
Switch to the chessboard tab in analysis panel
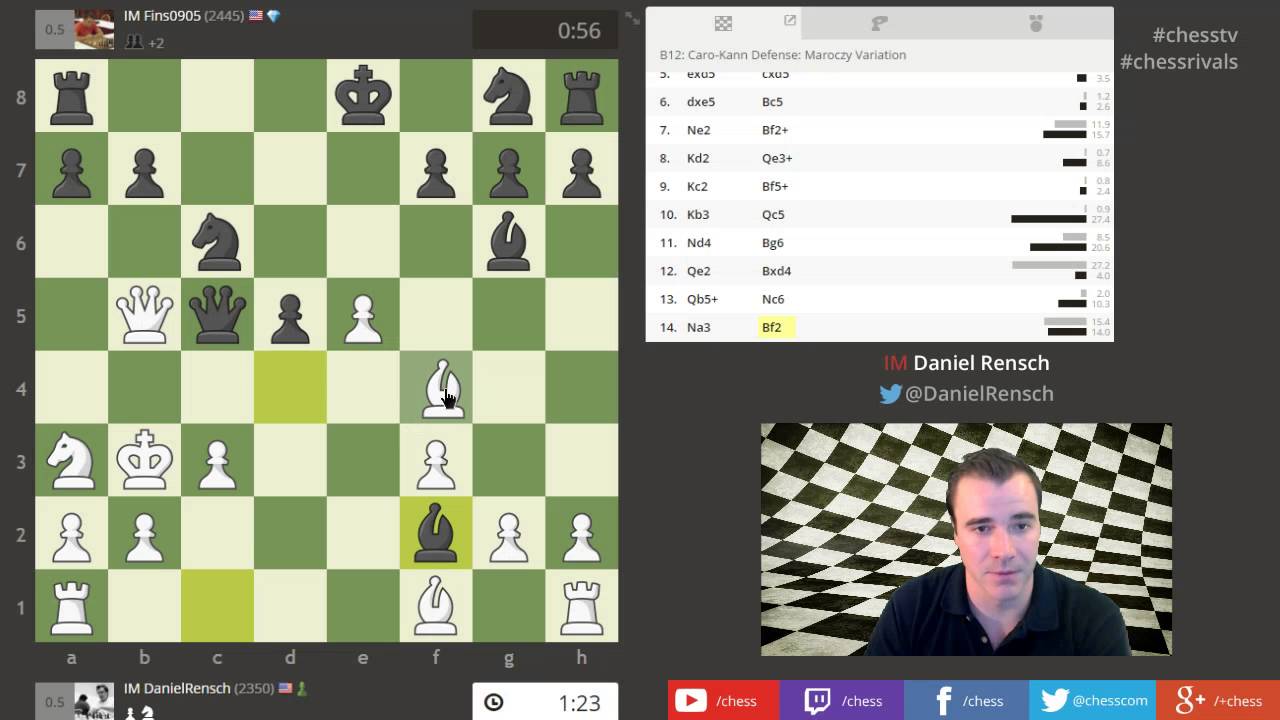click(723, 22)
